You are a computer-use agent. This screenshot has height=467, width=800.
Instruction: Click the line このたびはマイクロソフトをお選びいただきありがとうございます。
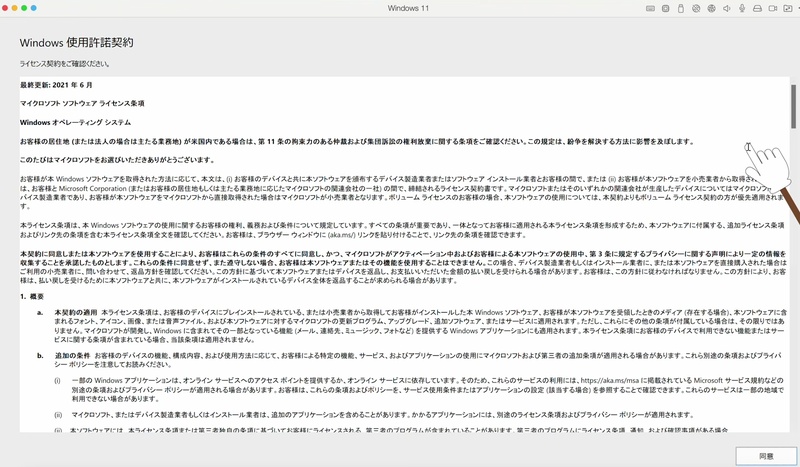tap(117, 160)
